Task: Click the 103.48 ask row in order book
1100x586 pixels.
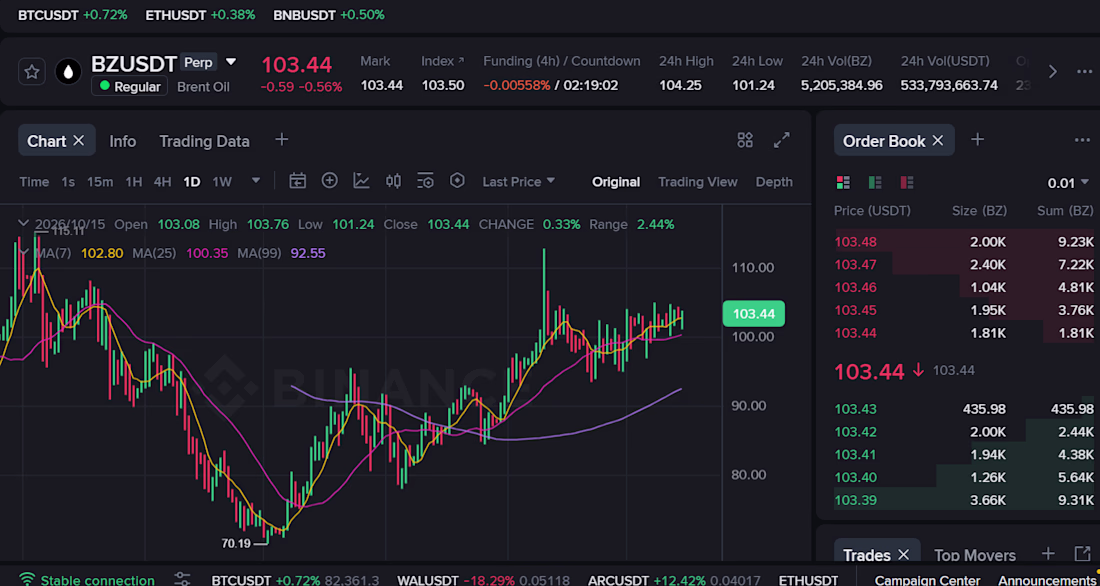Action: tap(964, 242)
